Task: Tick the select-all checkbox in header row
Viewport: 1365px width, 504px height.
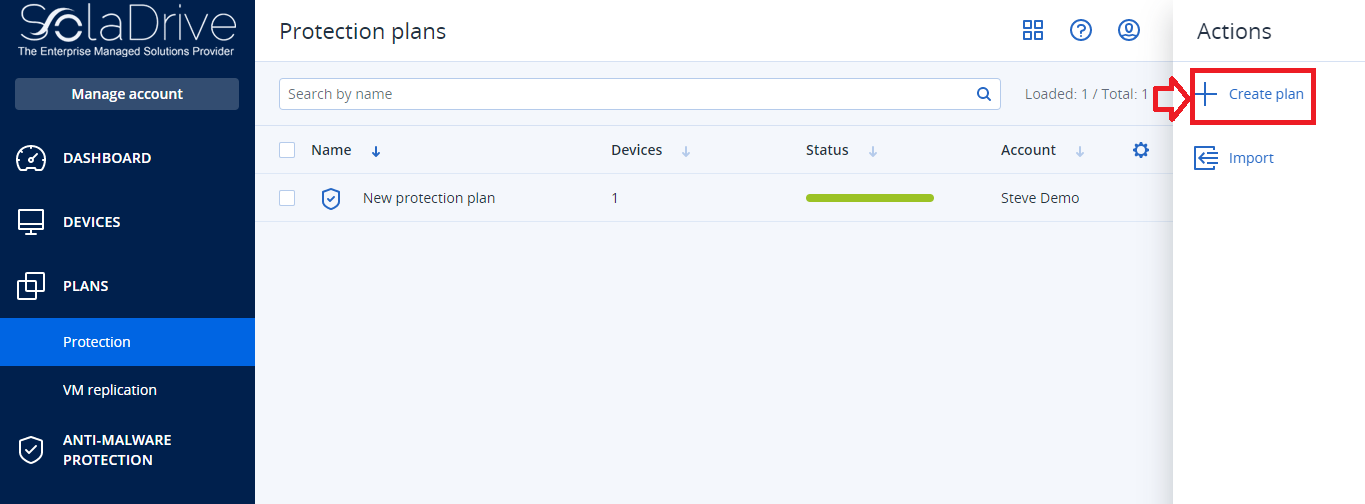Action: 287,150
